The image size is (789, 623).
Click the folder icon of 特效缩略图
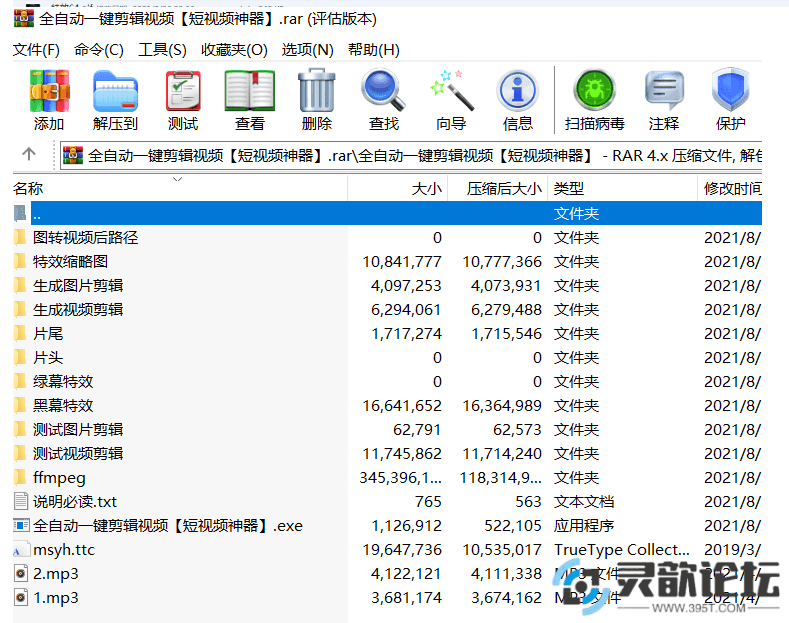click(20, 261)
